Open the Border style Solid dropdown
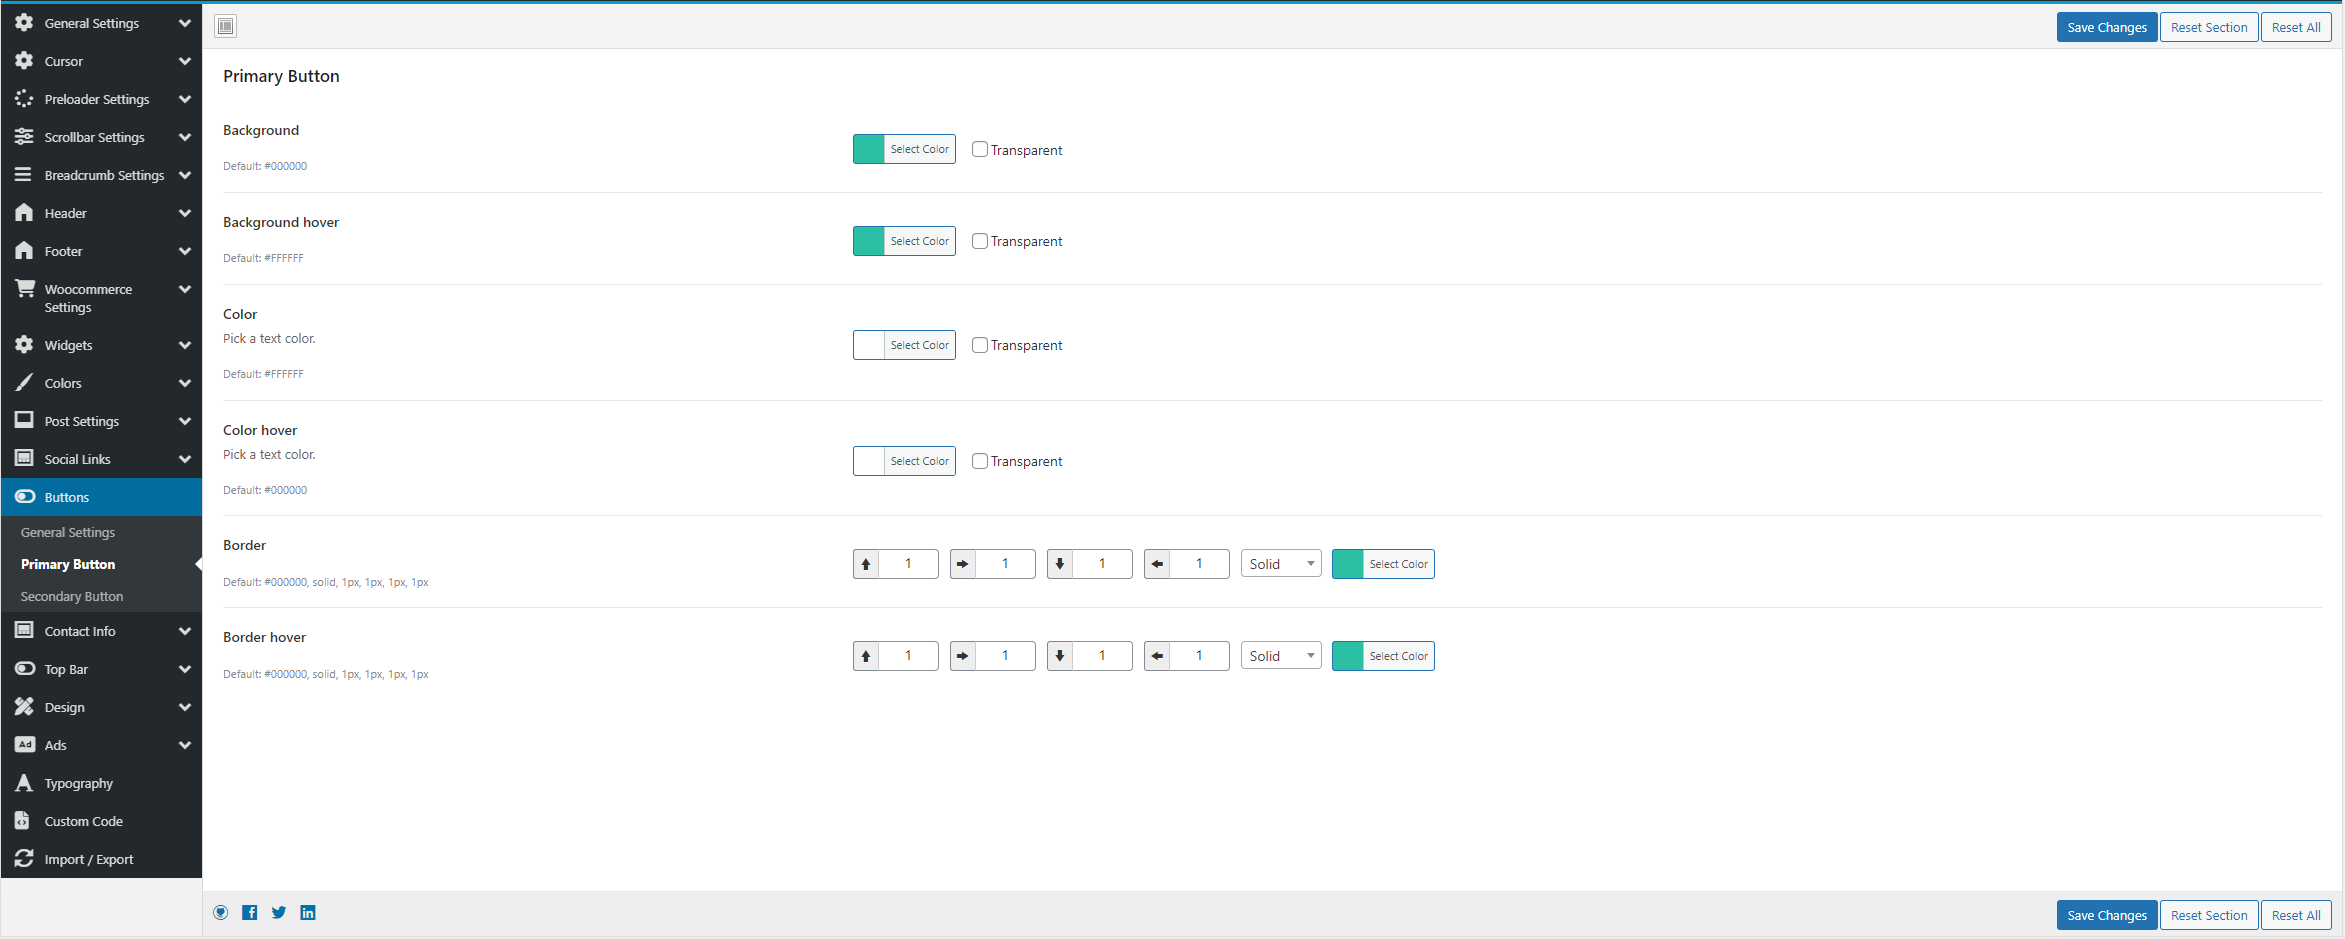 click(x=1280, y=564)
